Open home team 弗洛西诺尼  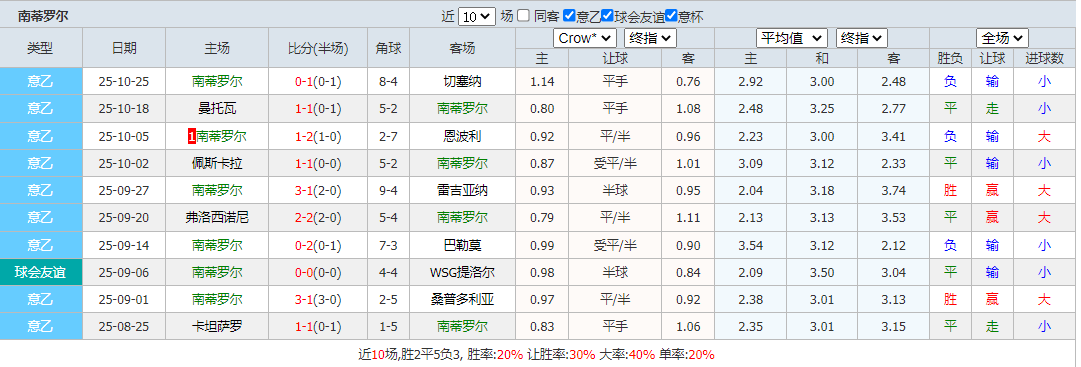point(217,218)
